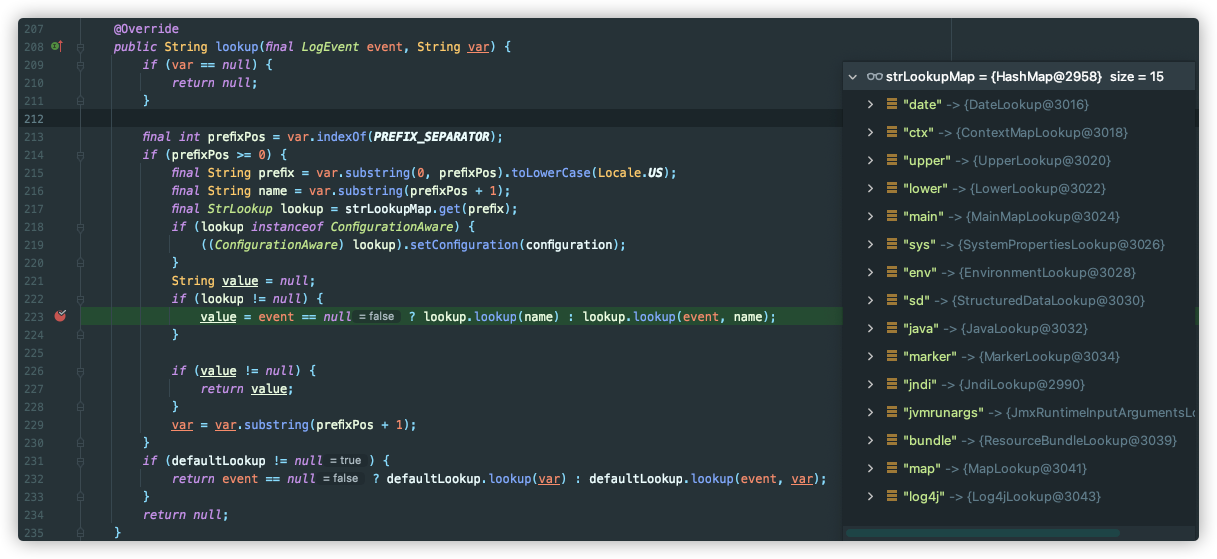
Task: Click the field icon next to "java" entry
Action: coord(890,328)
